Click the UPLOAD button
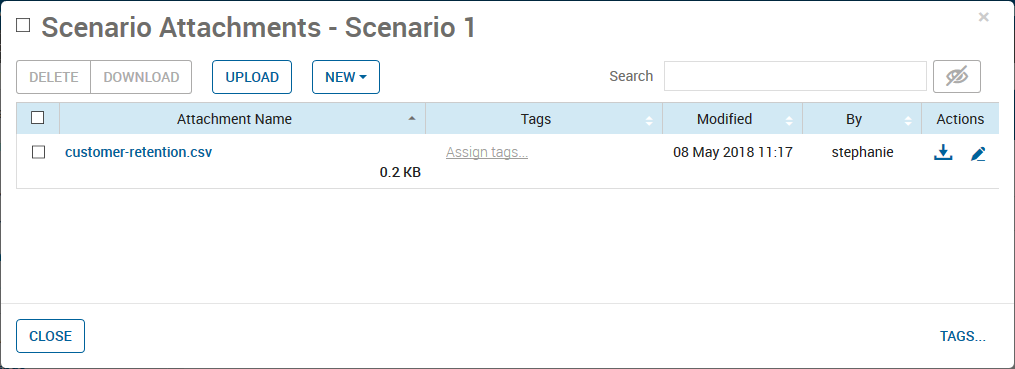Image resolution: width=1015 pixels, height=369 pixels. click(252, 77)
